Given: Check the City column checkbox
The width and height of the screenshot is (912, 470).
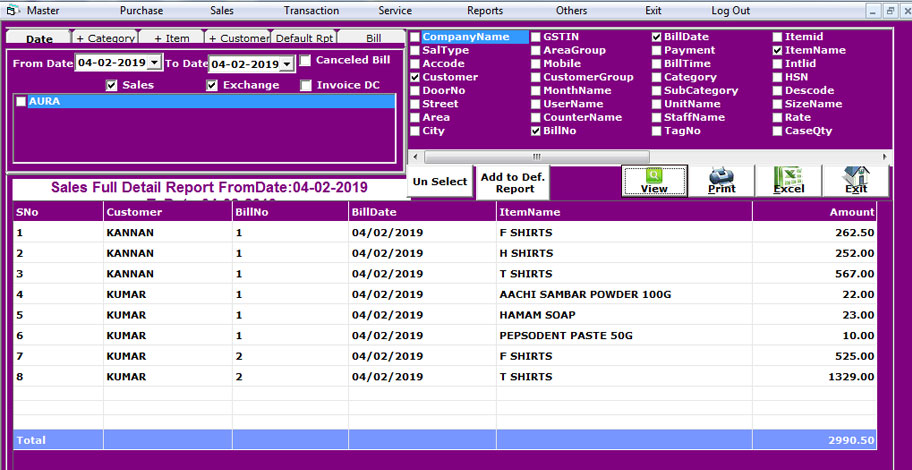Looking at the screenshot, I should 415,131.
